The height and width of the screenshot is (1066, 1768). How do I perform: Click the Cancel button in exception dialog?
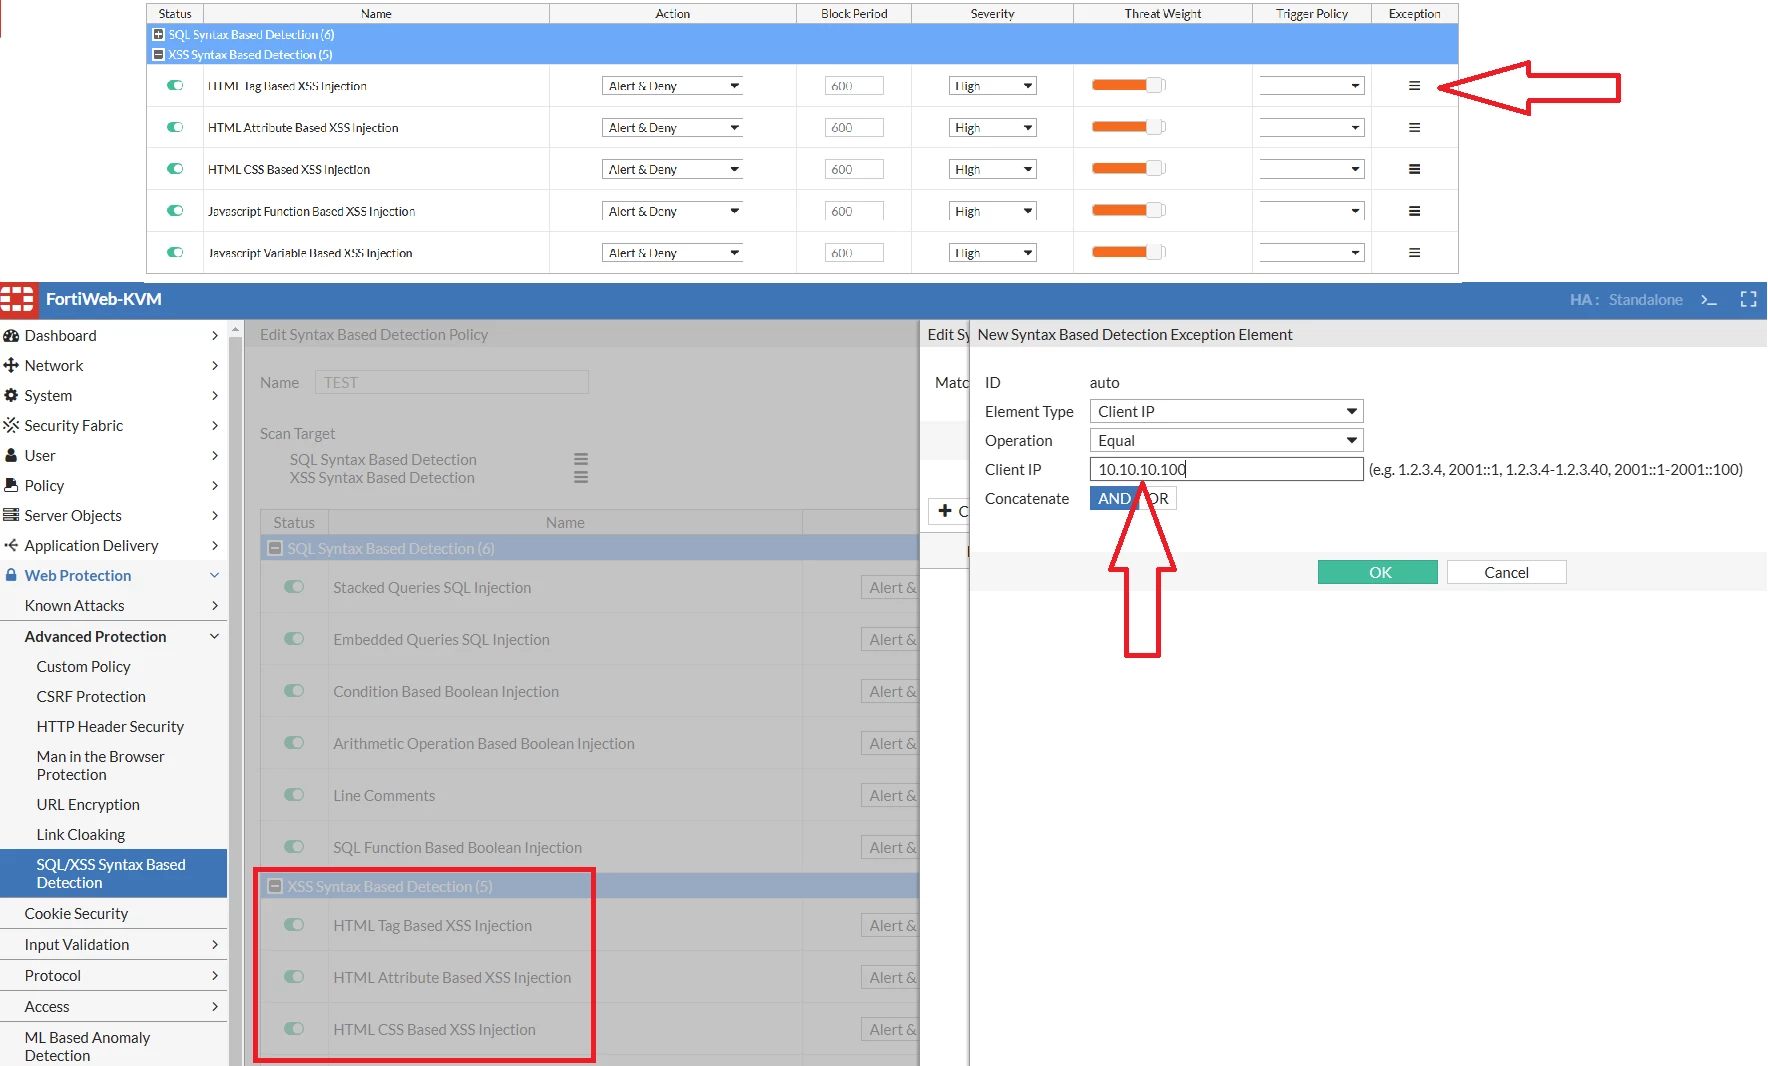click(1506, 572)
